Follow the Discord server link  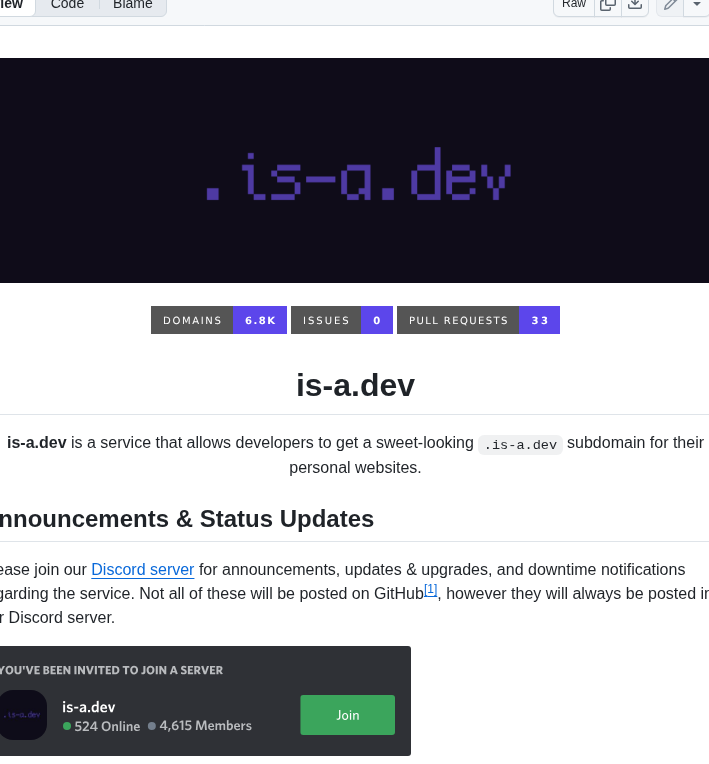(143, 570)
